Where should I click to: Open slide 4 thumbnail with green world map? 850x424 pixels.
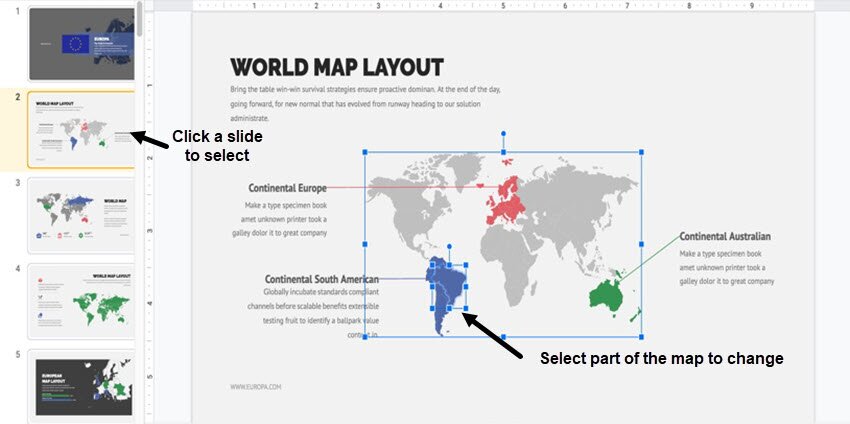point(81,301)
